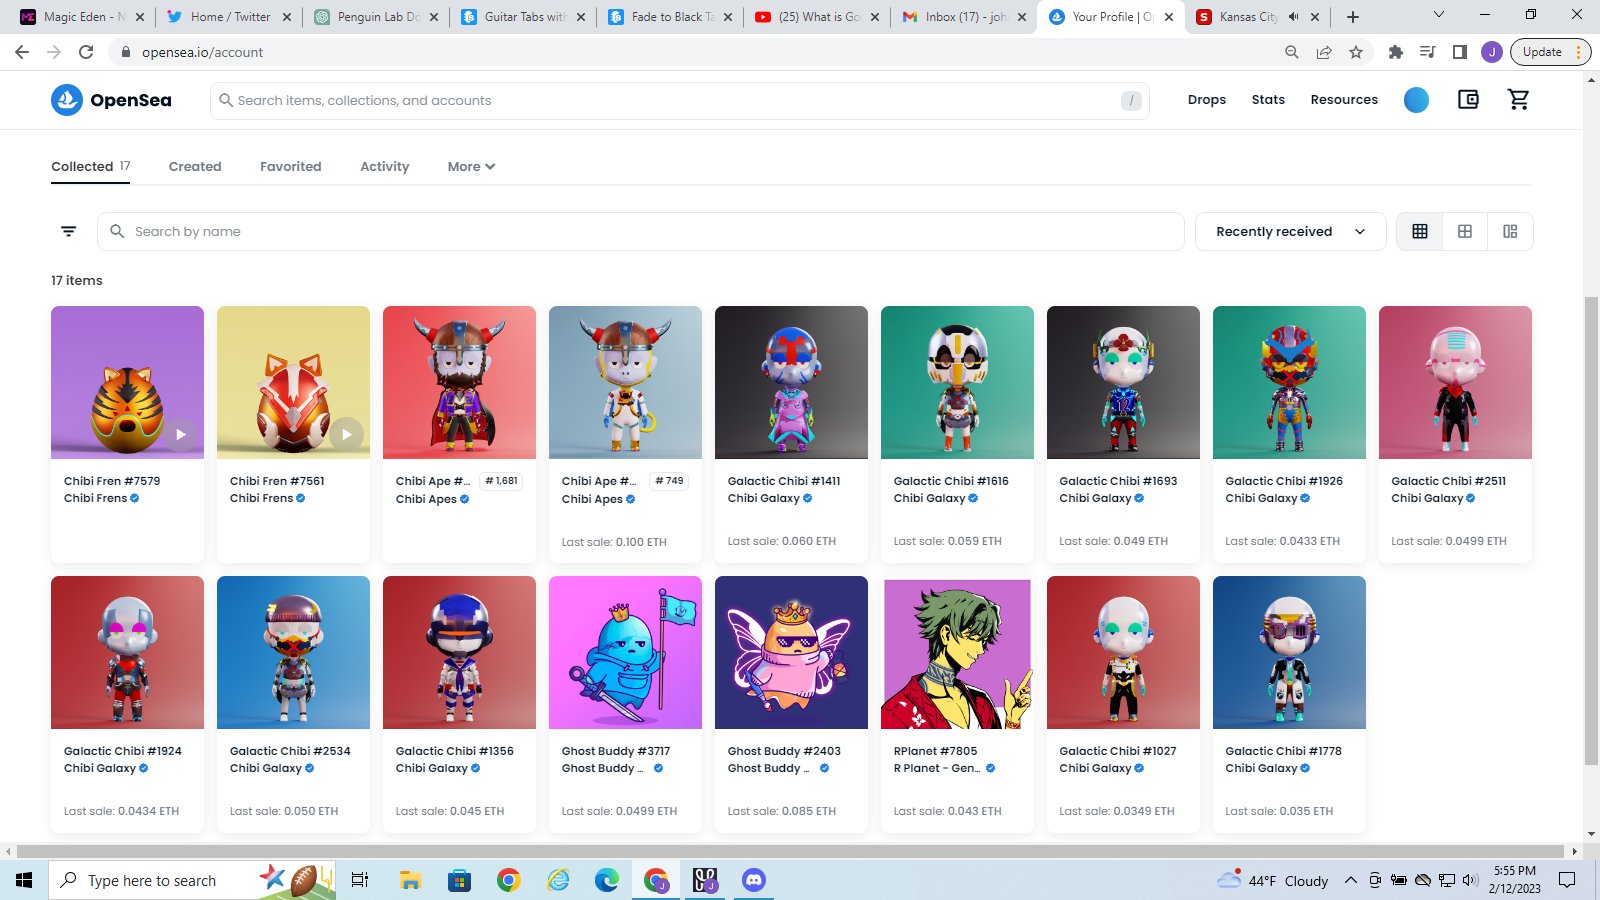1600x900 pixels.
Task: Open the Chibi Frens collection under #7579
Action: 96,498
